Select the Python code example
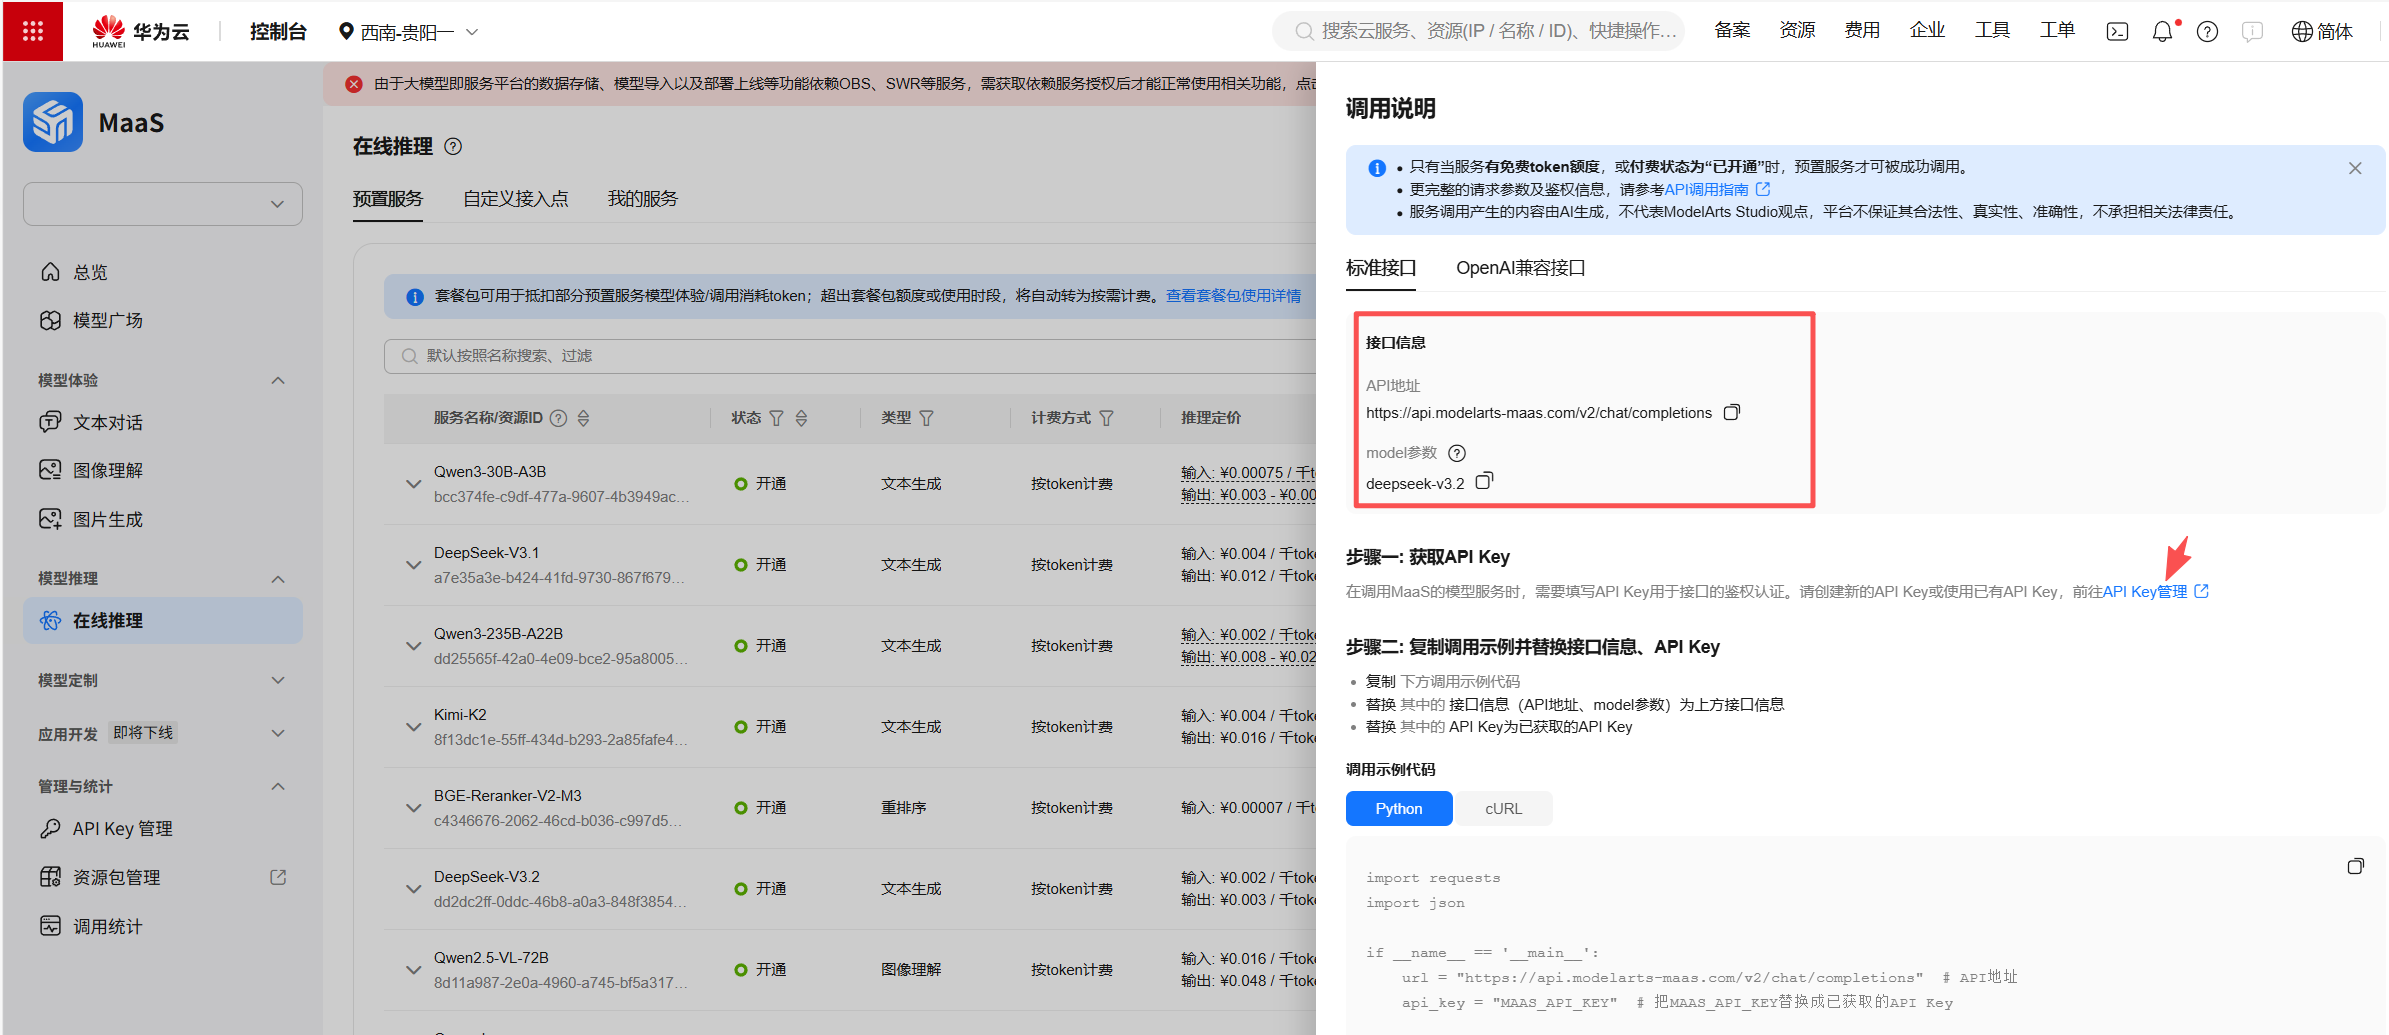The image size is (2389, 1035). [x=1398, y=809]
